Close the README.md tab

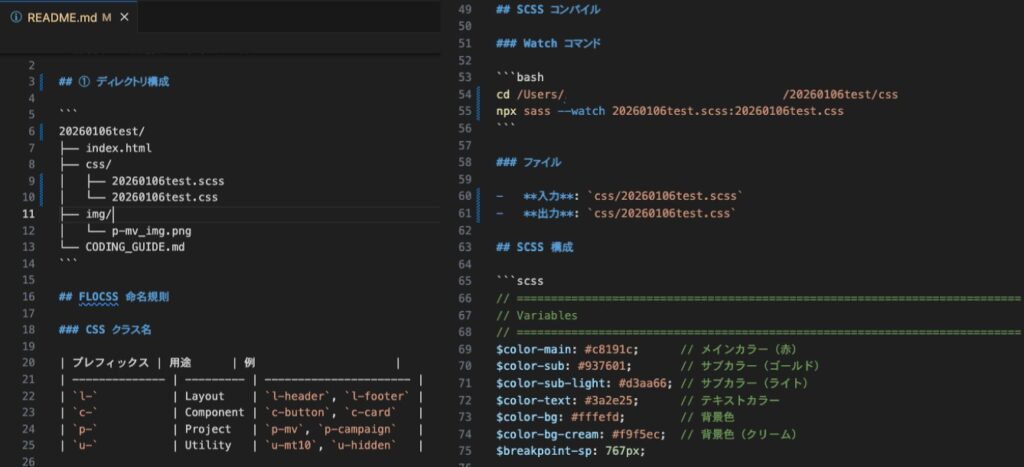click(x=124, y=18)
